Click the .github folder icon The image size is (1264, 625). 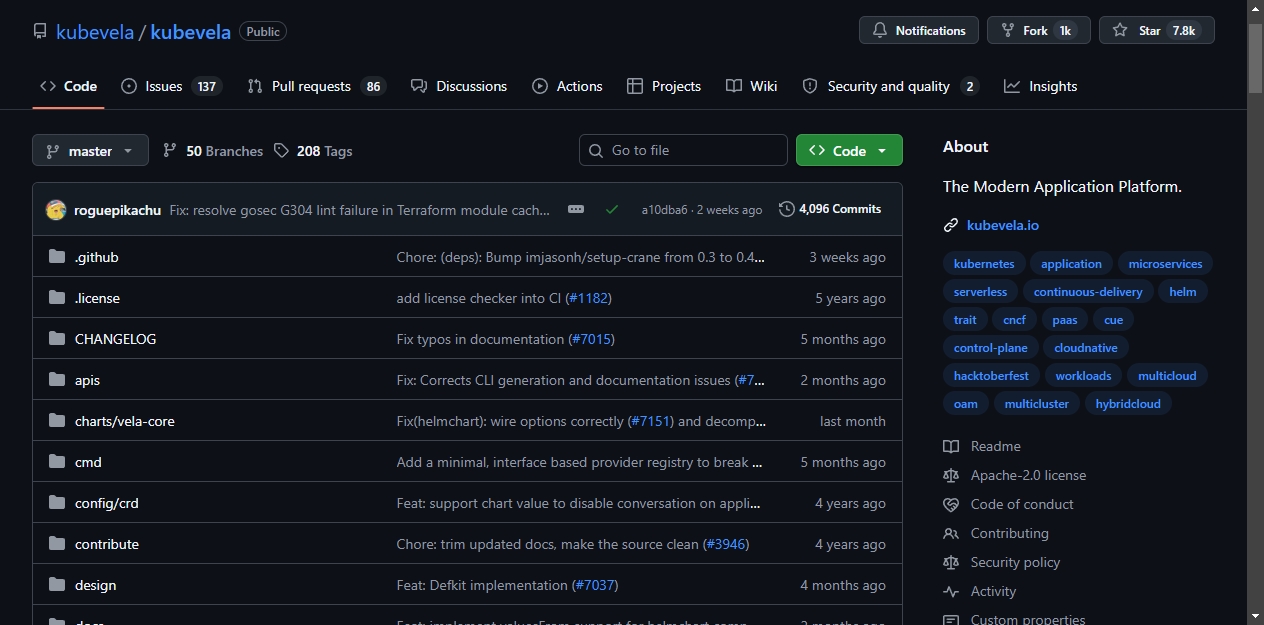pos(57,257)
